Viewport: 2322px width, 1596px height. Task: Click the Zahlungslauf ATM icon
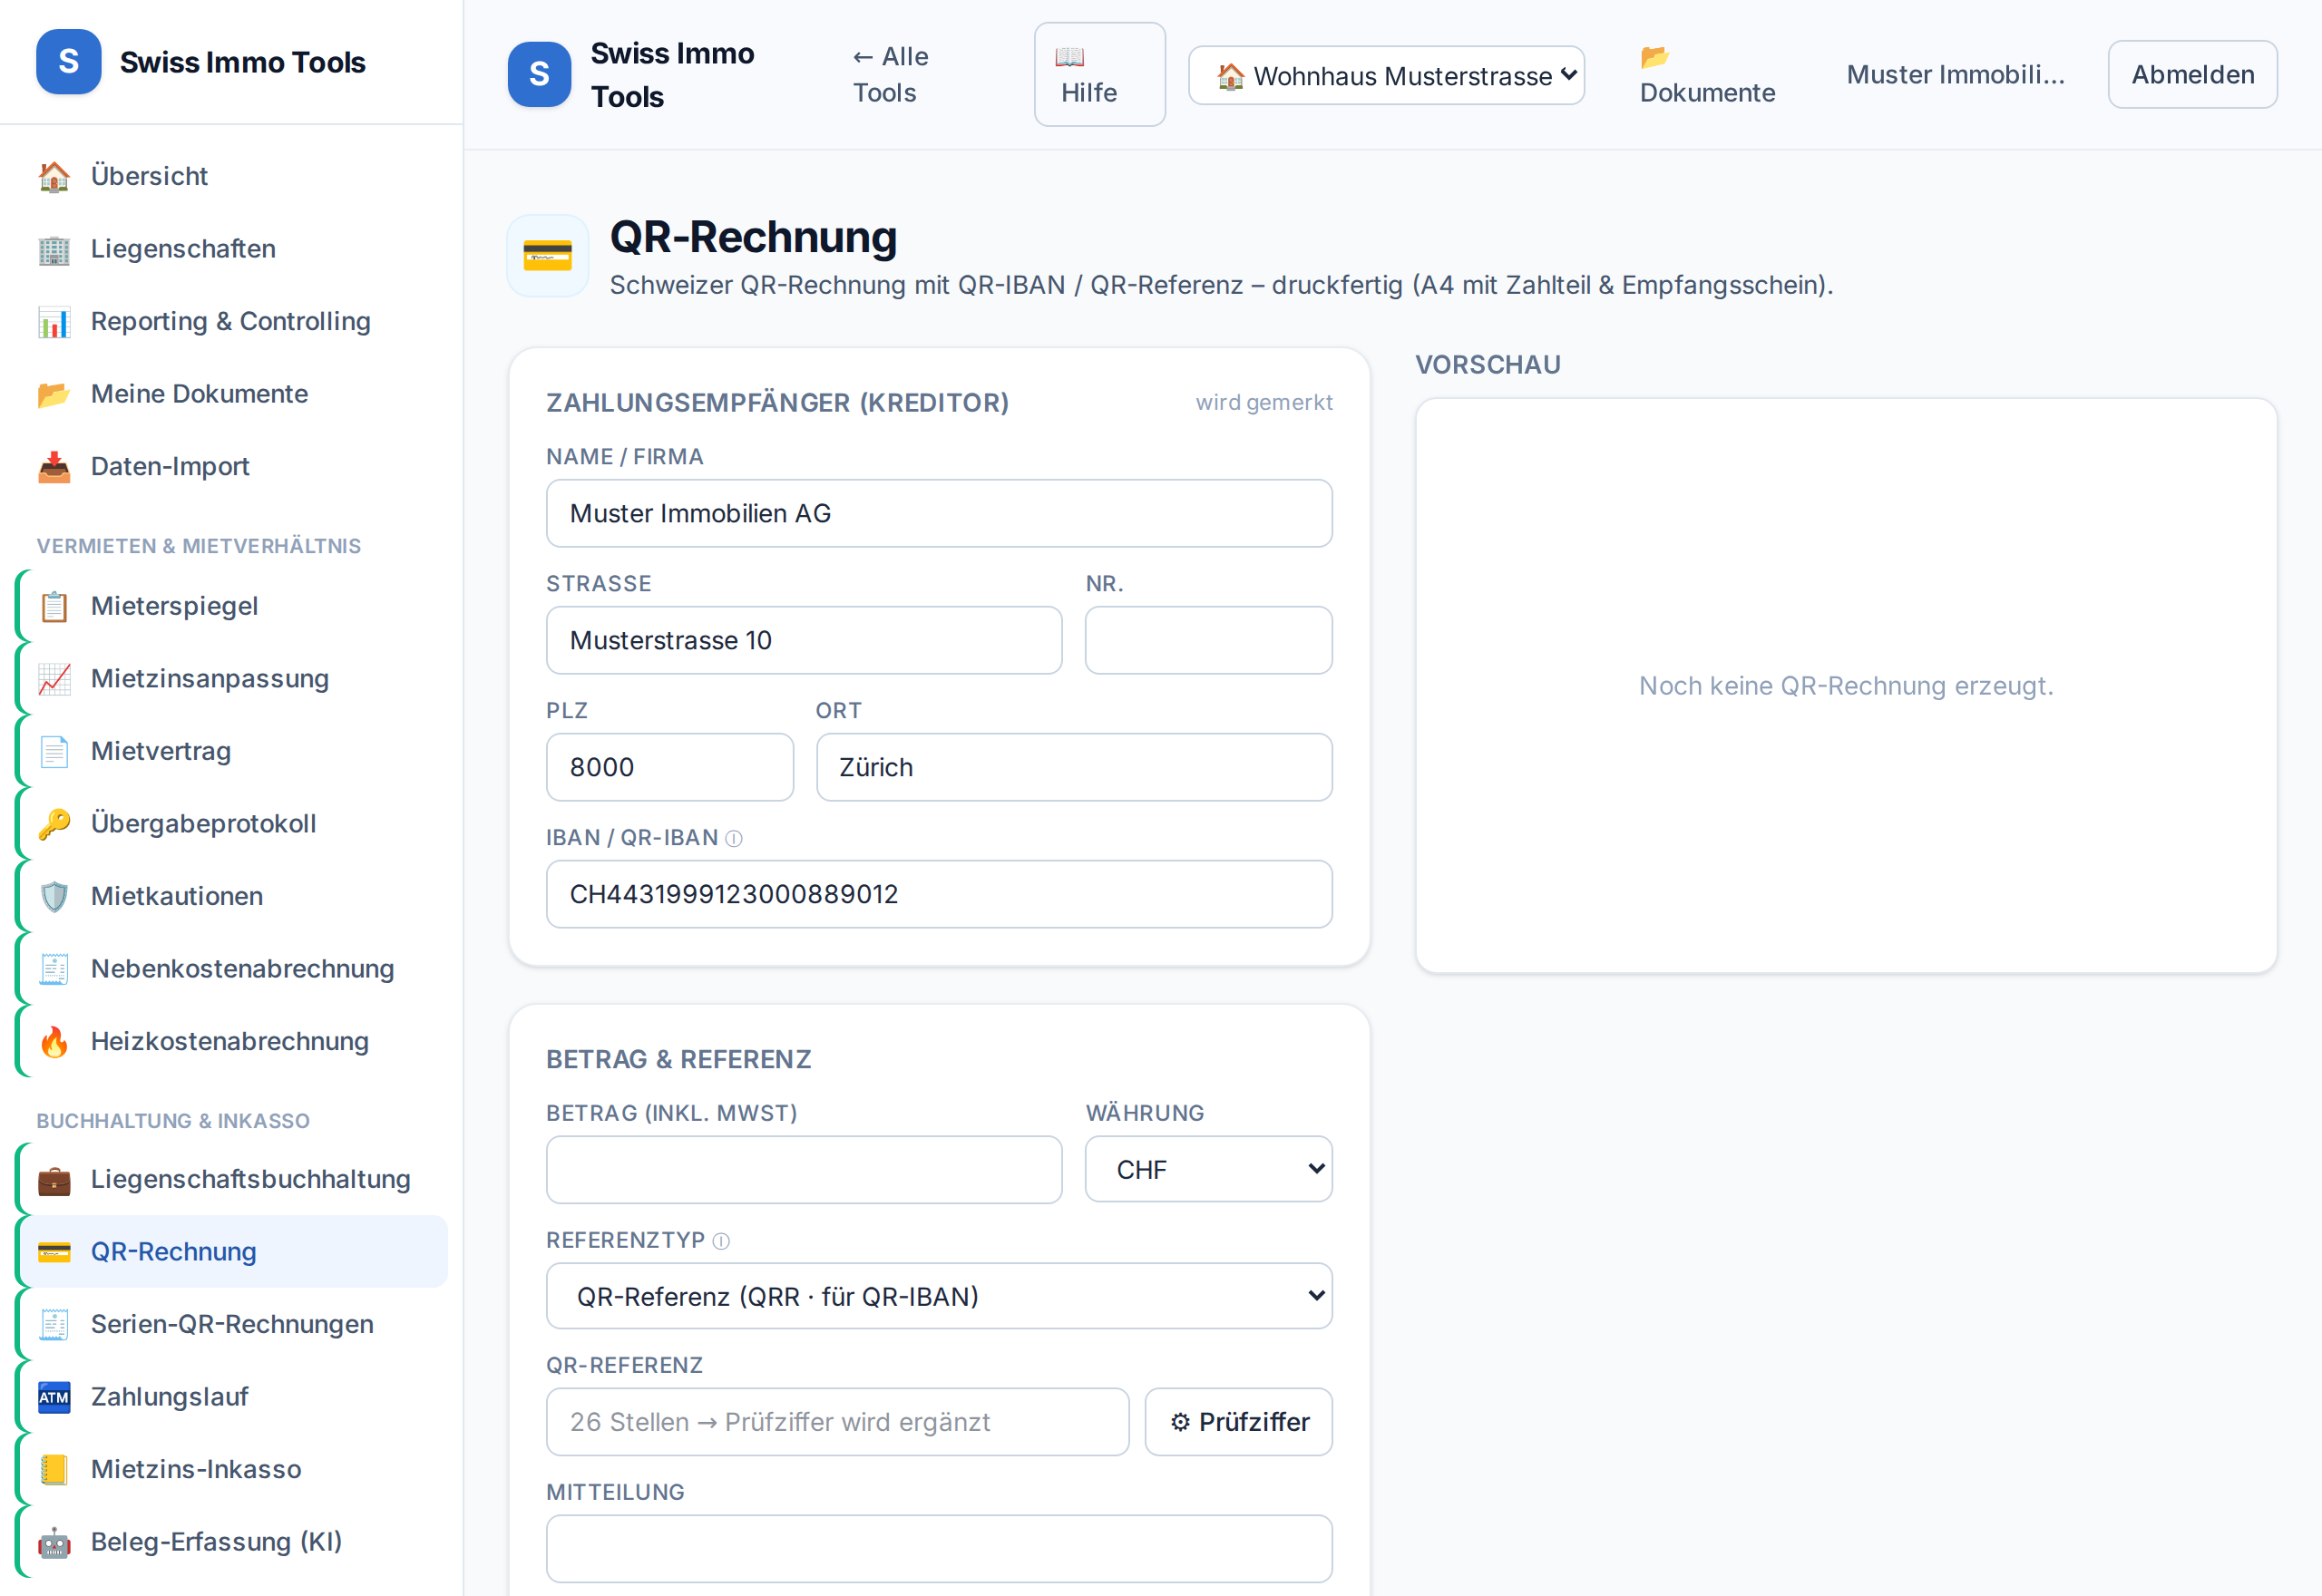click(54, 1397)
